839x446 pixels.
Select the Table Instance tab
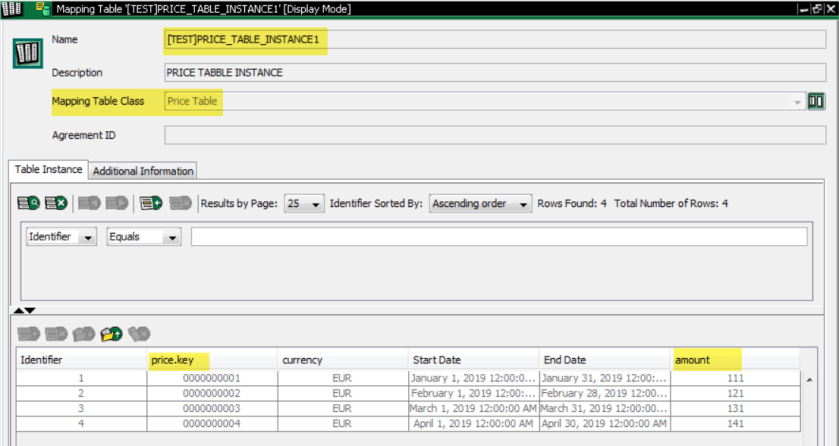pyautogui.click(x=48, y=170)
